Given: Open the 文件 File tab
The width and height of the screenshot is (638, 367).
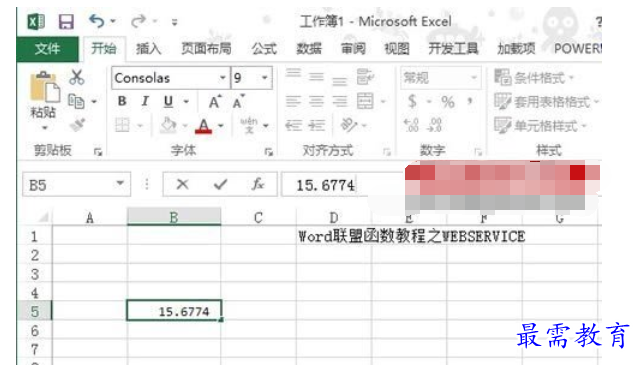Looking at the screenshot, I should pyautogui.click(x=48, y=49).
